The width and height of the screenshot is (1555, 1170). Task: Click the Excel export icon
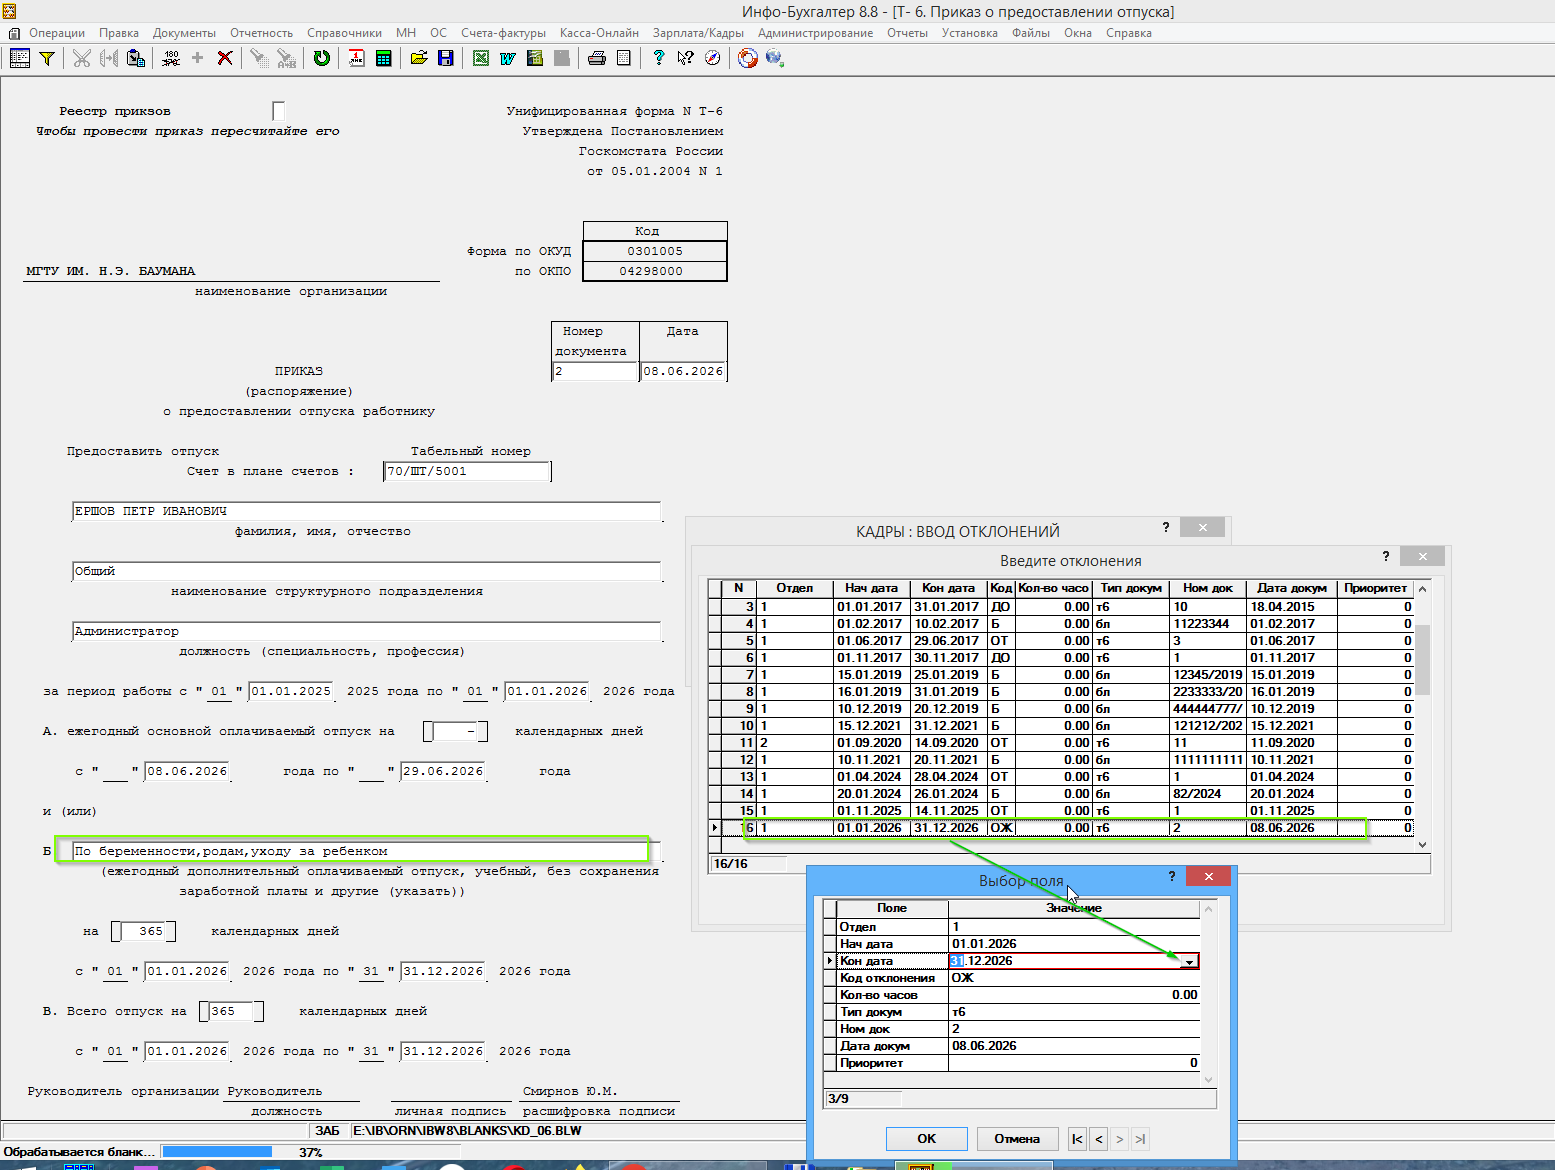(481, 58)
